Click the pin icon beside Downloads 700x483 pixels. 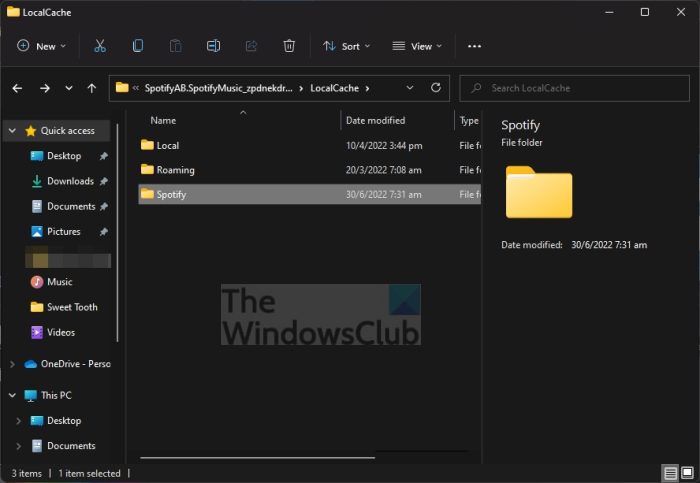(104, 181)
